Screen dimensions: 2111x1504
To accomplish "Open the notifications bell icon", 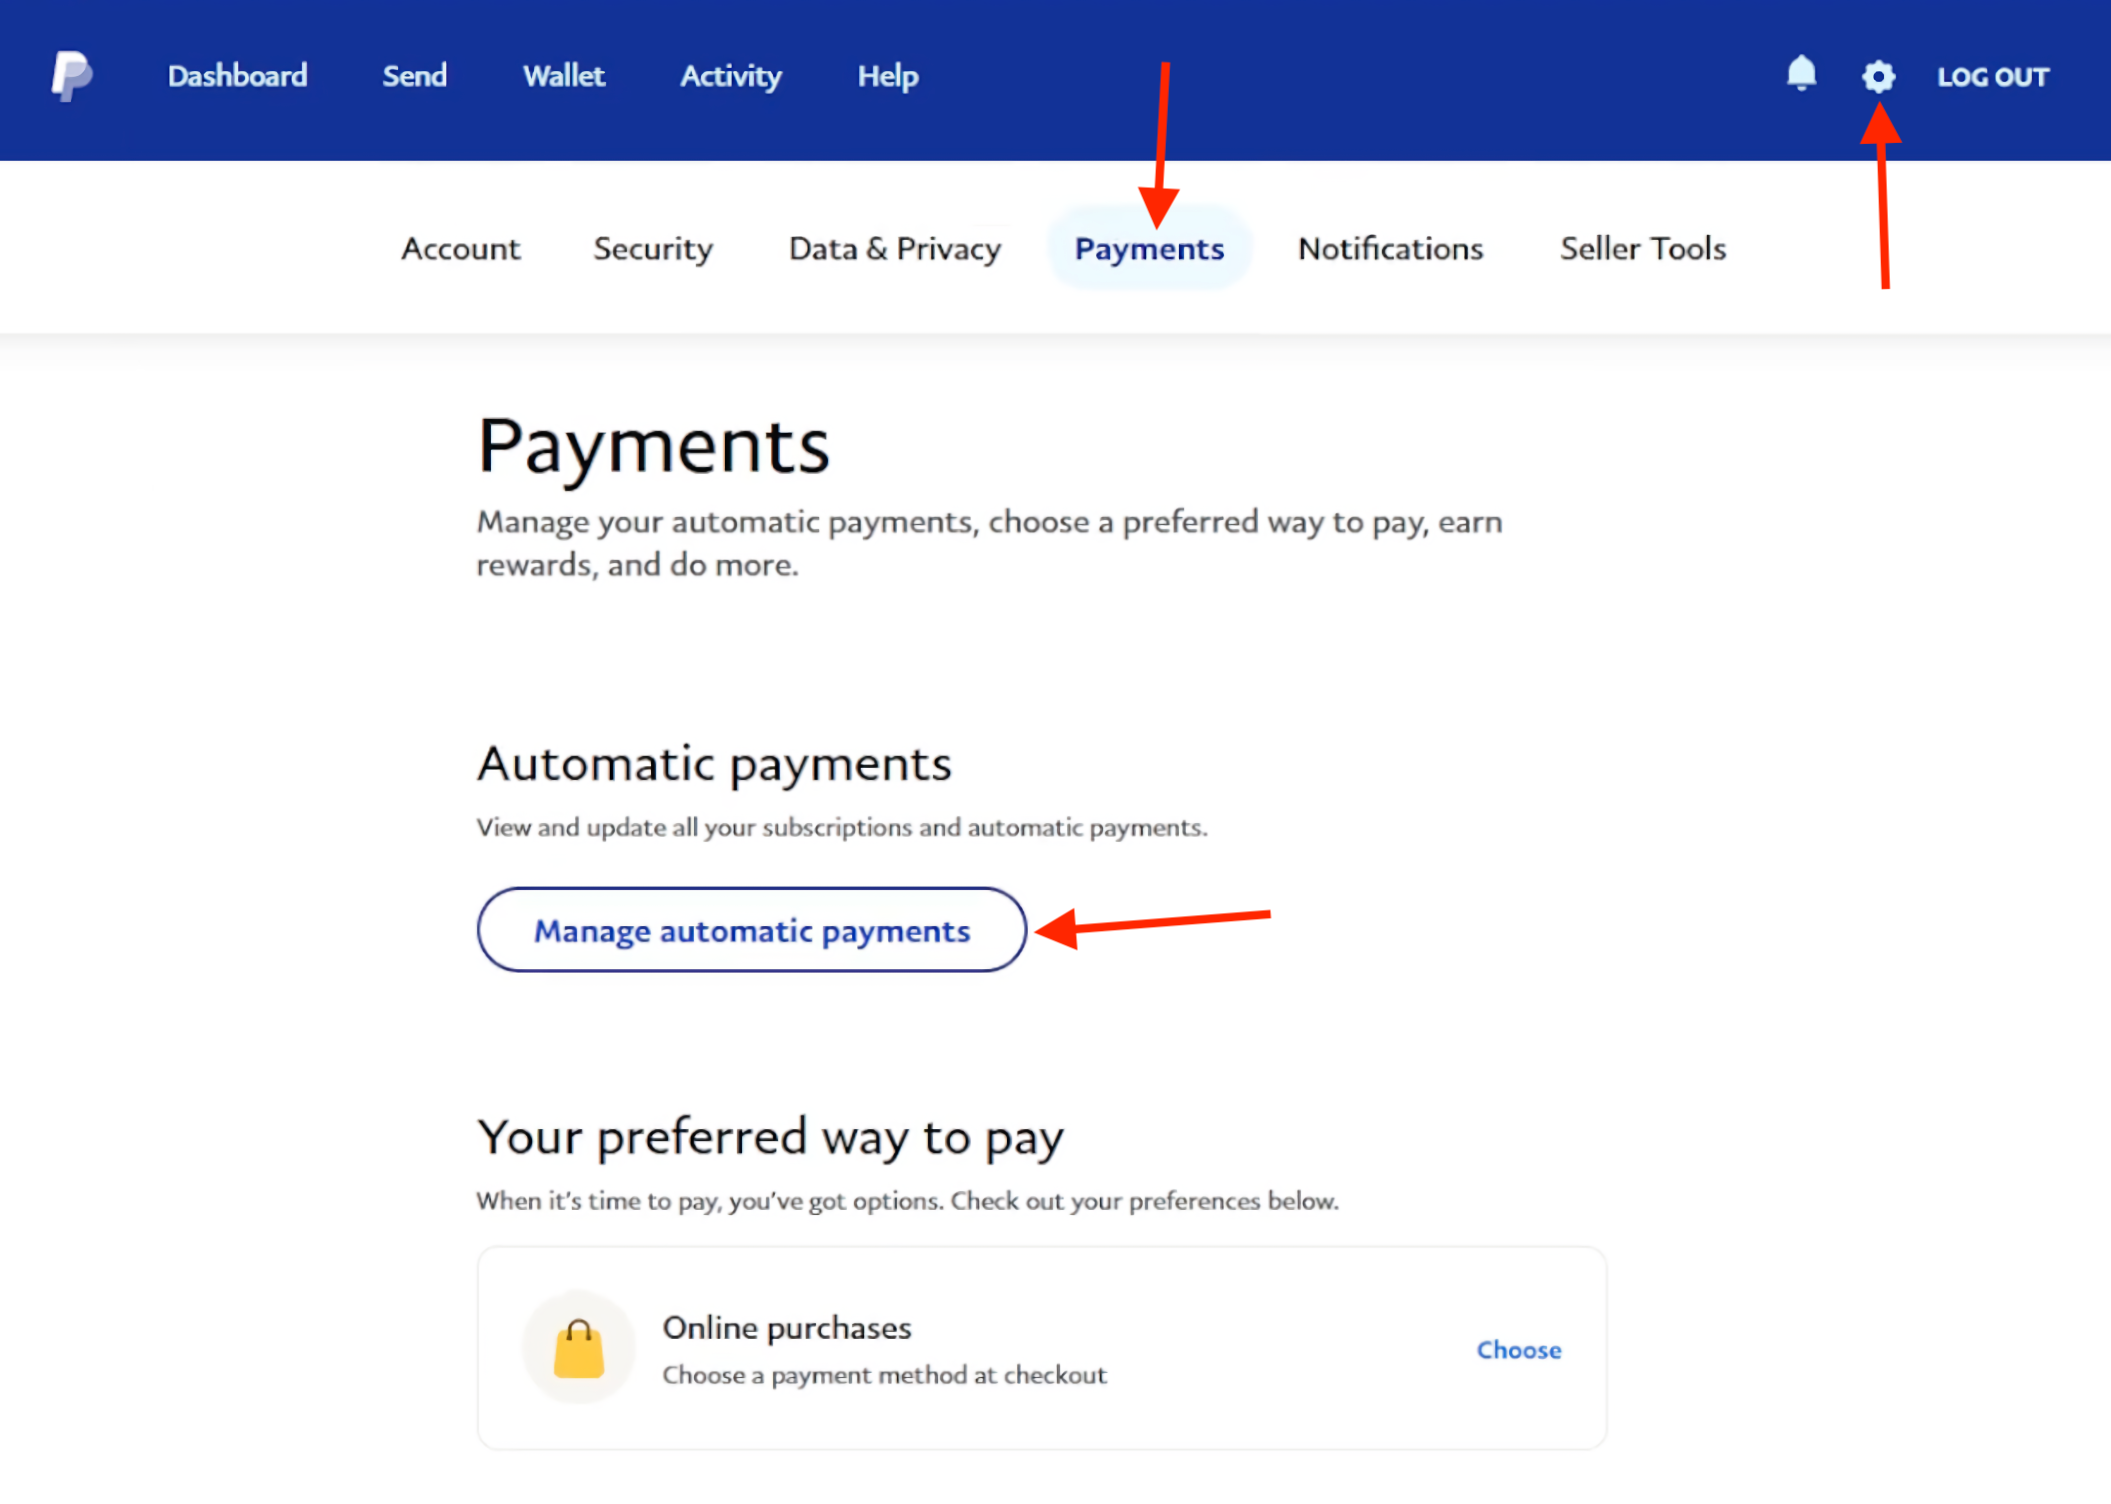I will [x=1801, y=74].
